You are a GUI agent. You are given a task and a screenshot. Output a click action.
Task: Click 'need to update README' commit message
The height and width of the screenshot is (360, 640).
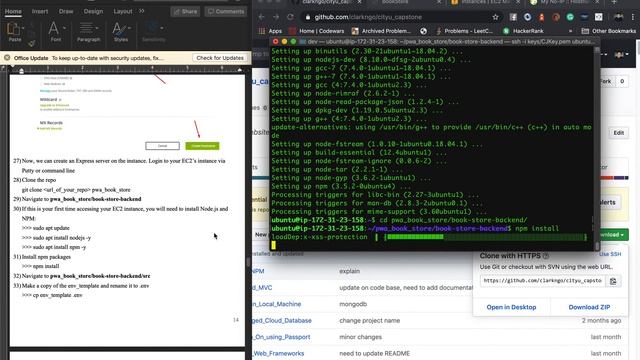click(374, 353)
